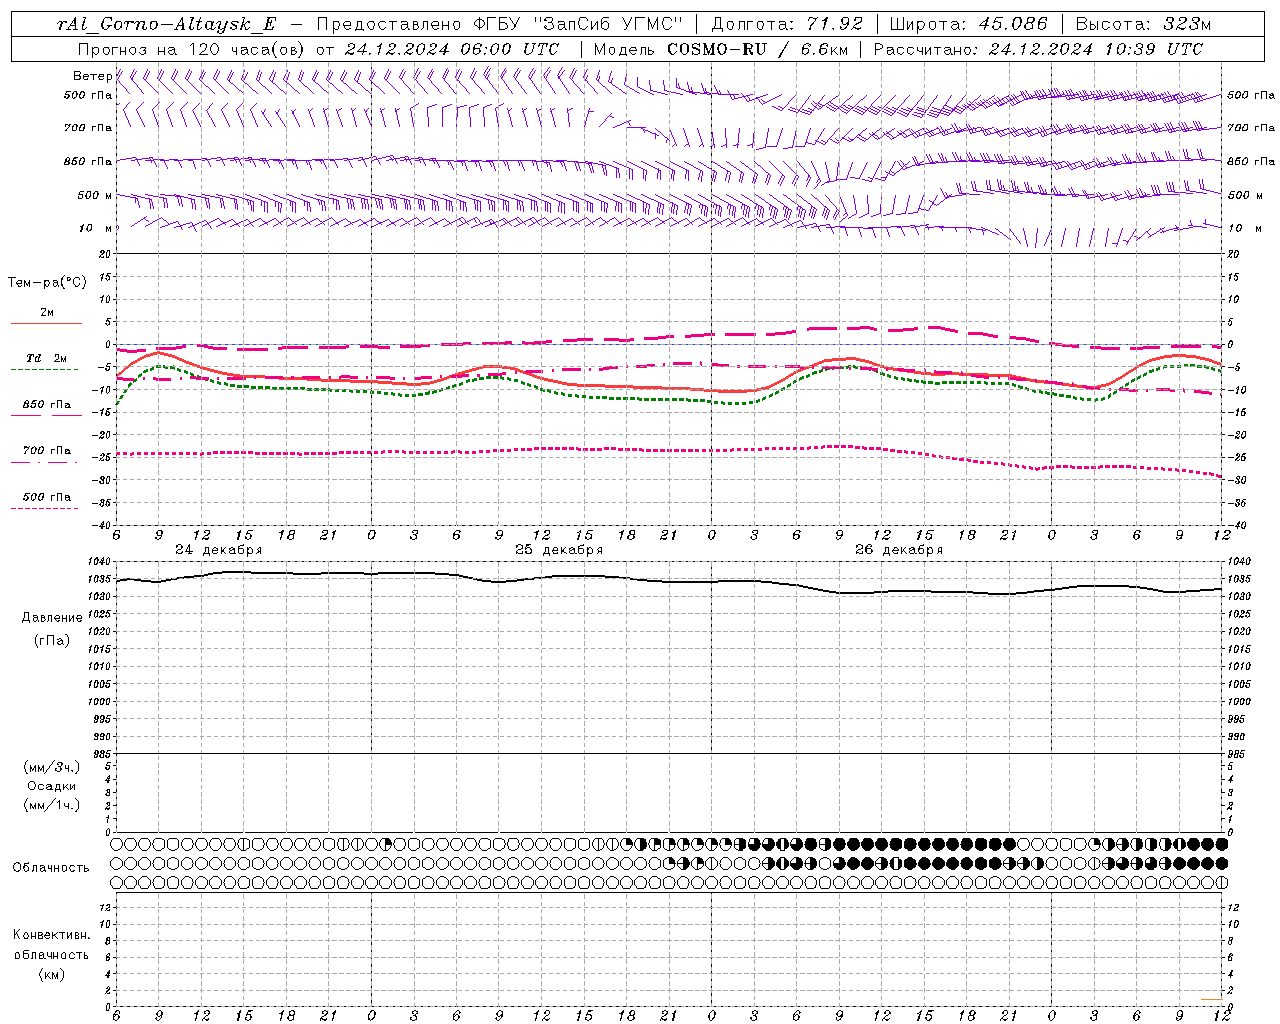This screenshot has width=1280, height=1024.
Task: Click the (гПа) unit label under Давление
Action: (x=52, y=640)
